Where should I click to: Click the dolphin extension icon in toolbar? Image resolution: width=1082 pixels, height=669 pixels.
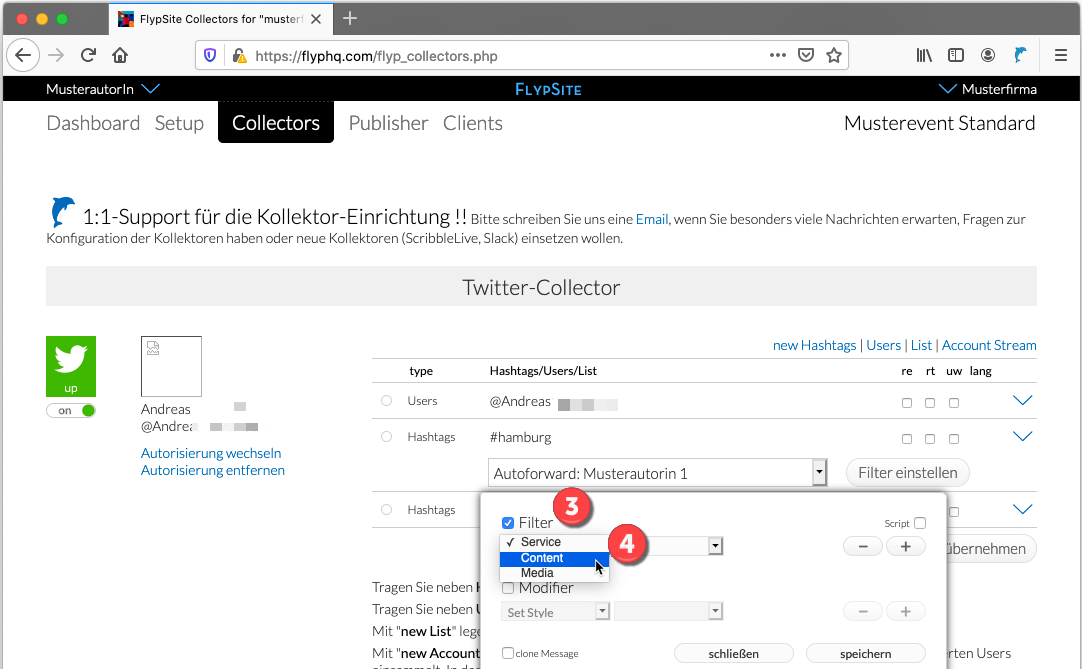1020,55
